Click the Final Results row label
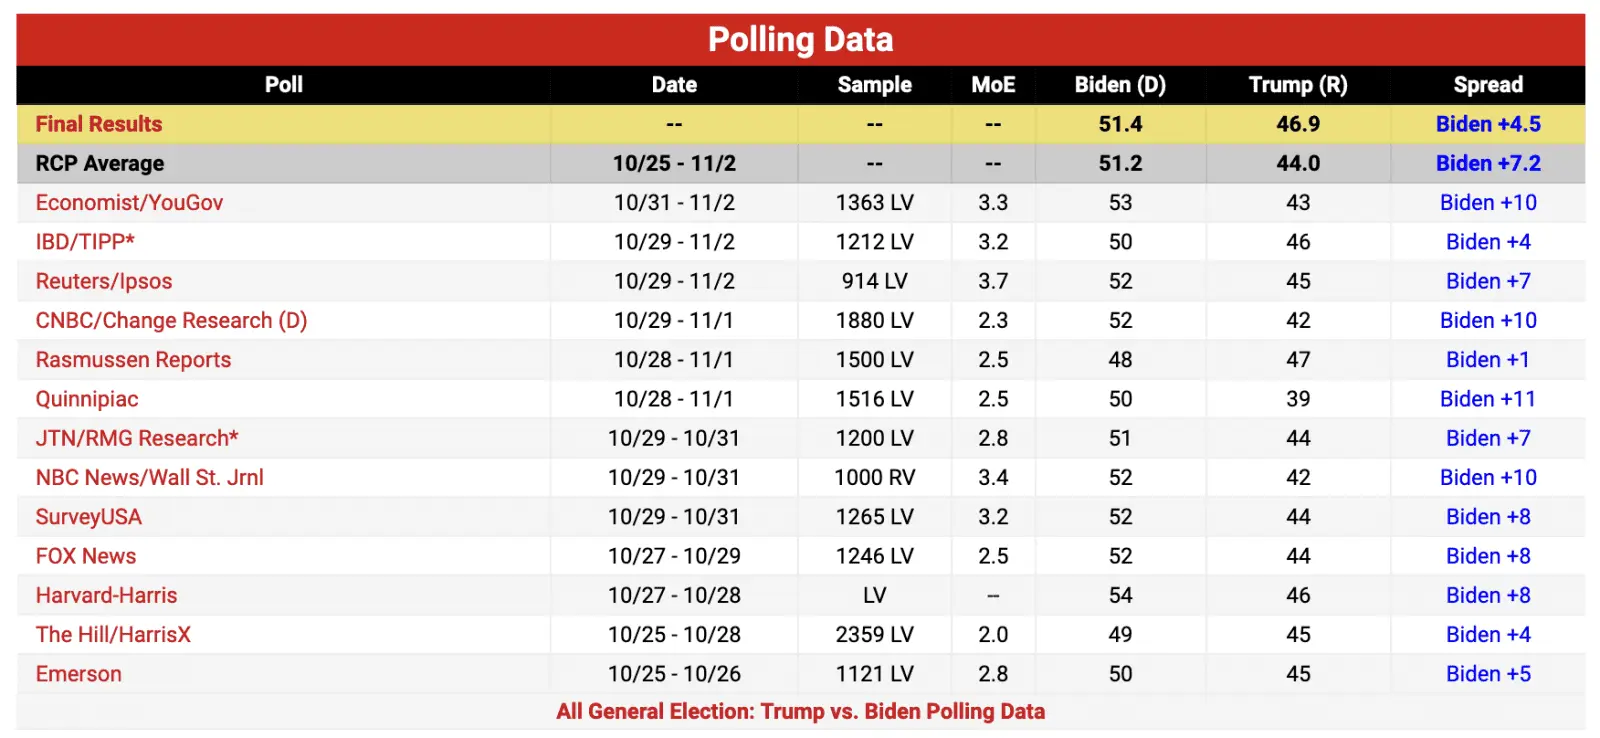 tap(99, 124)
